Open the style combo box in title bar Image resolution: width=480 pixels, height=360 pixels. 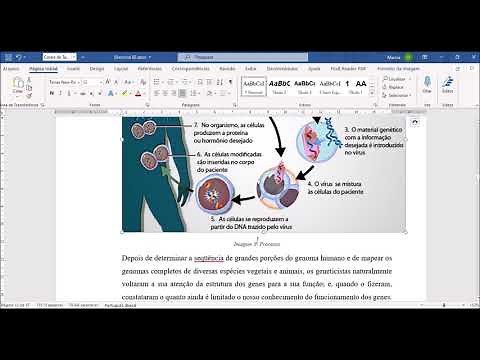pos(59,57)
